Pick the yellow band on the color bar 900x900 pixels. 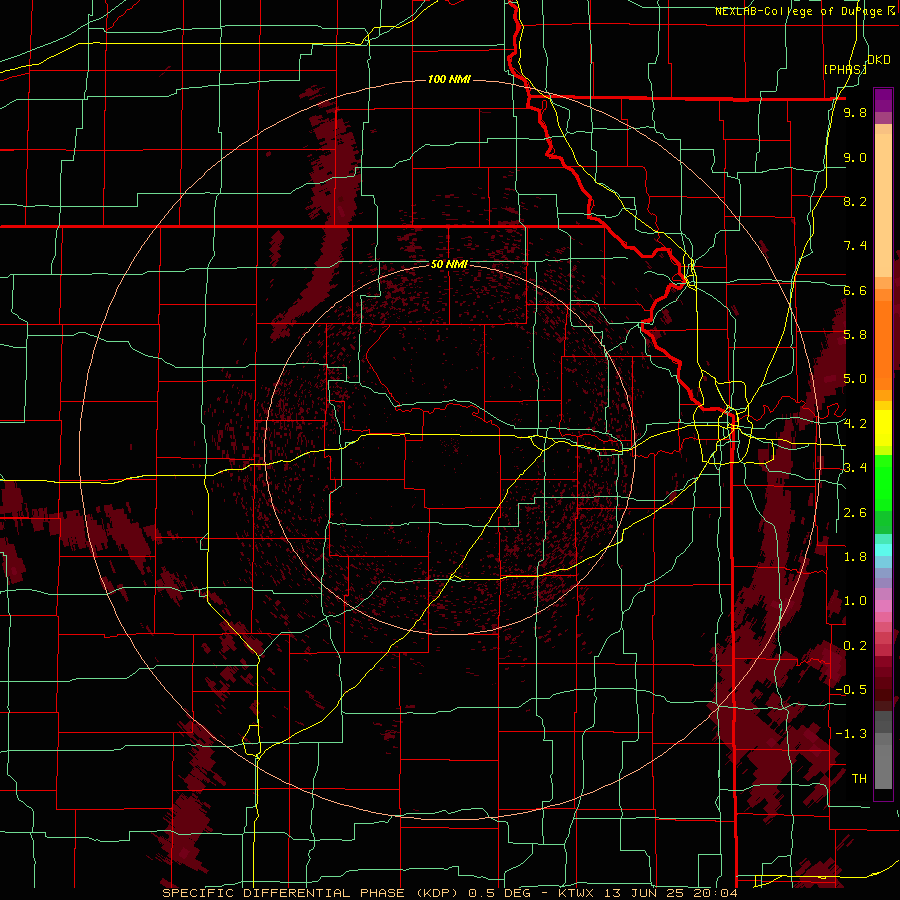click(x=883, y=427)
